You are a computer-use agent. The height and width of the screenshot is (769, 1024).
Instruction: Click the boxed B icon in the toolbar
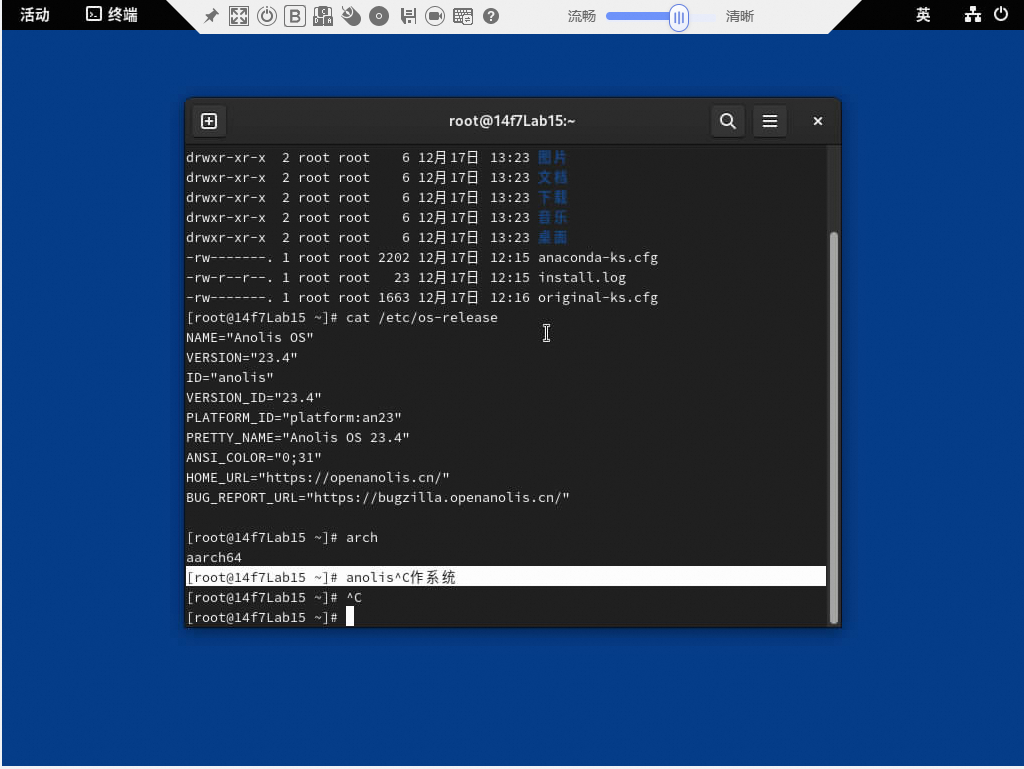(x=295, y=16)
